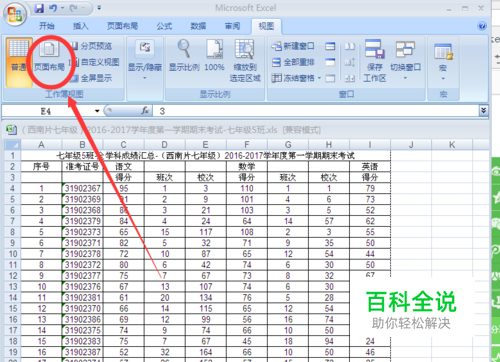Viewport: 500px width, 362px height.
Task: Click view side by side icon
Action: click(350, 46)
